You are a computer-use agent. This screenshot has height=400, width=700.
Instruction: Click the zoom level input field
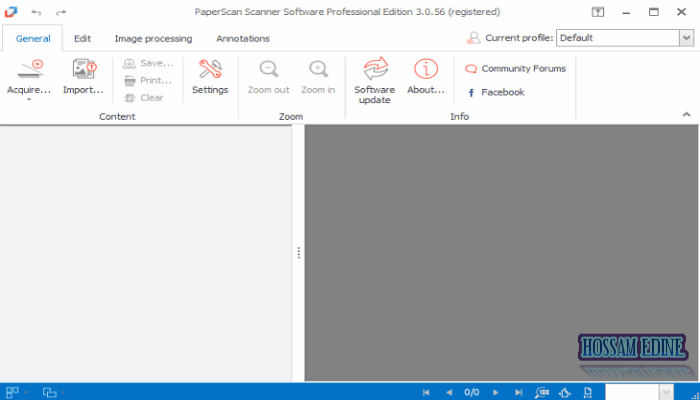(631, 392)
